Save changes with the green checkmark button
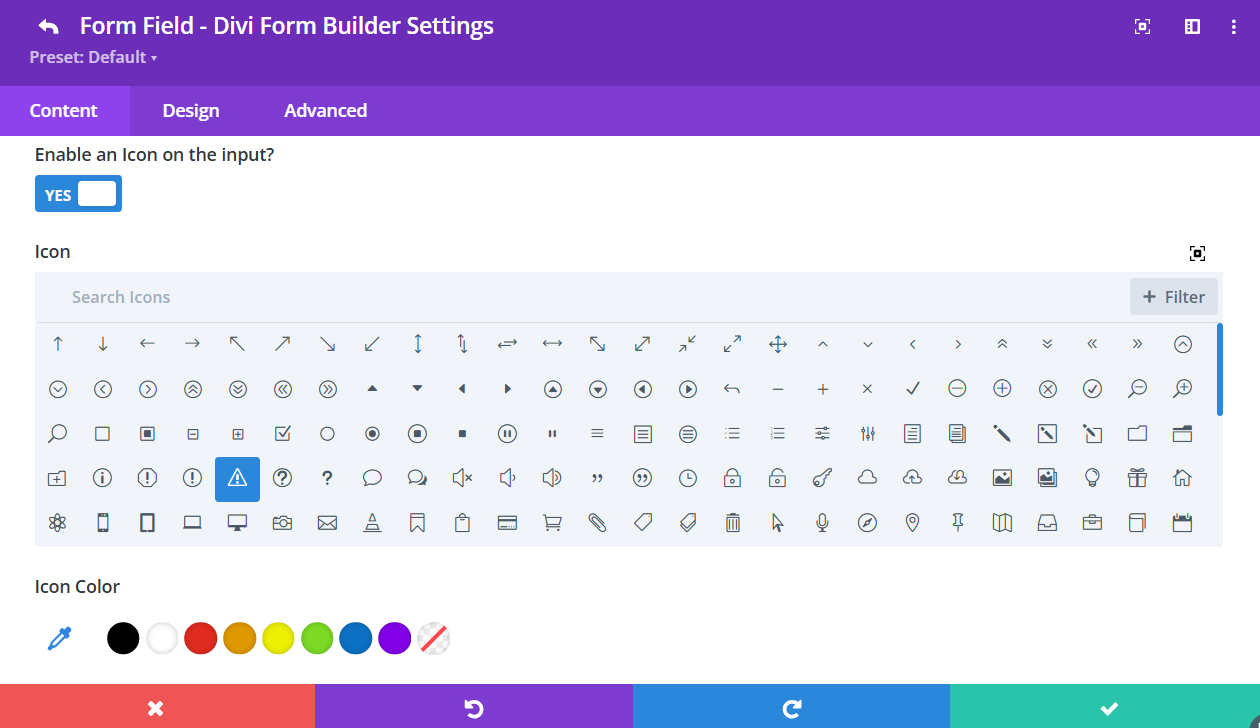The height and width of the screenshot is (728, 1260). click(x=1109, y=707)
